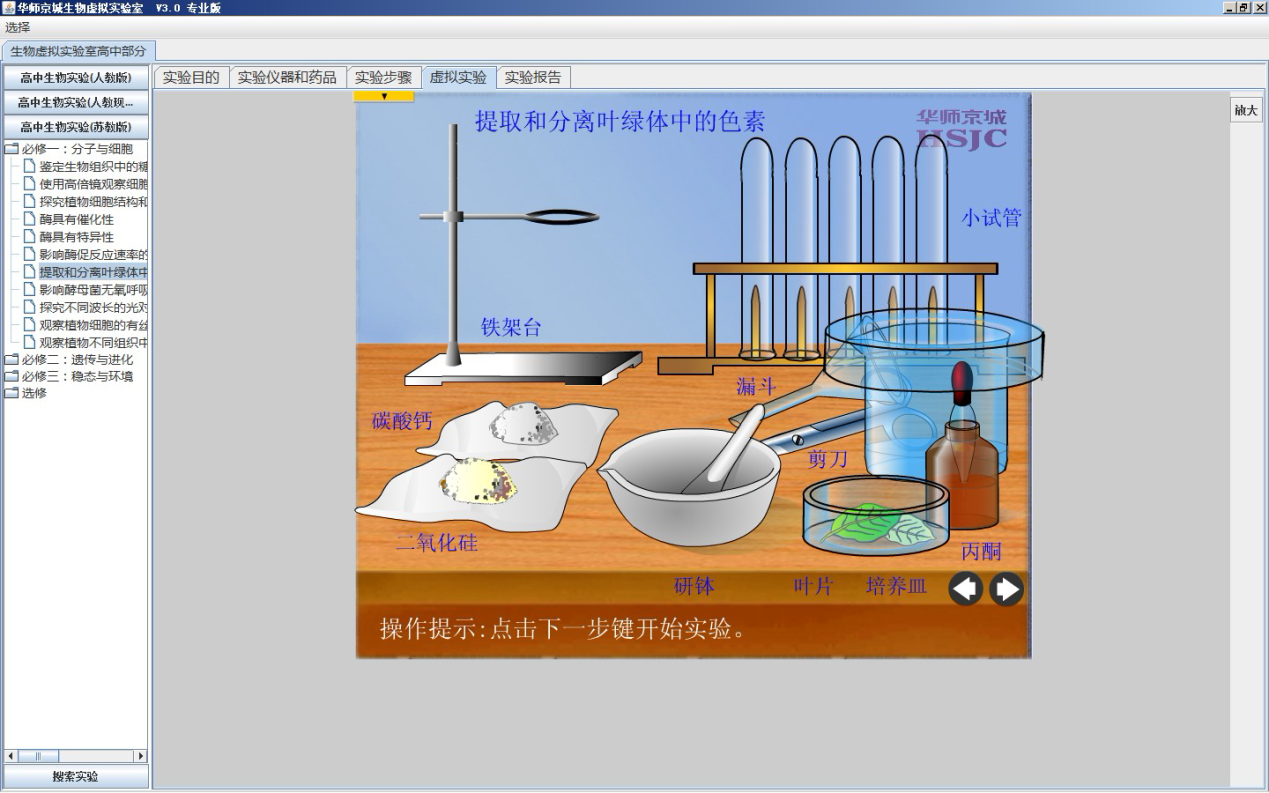Open the 选择 menu
Screen dimensions: 1269x793
tap(18, 28)
